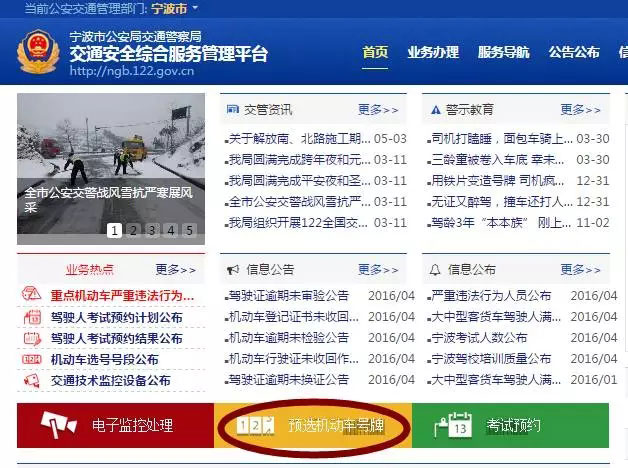Click the 信息公布 bell icon
Viewport: 628px width, 468px height.
(435, 270)
